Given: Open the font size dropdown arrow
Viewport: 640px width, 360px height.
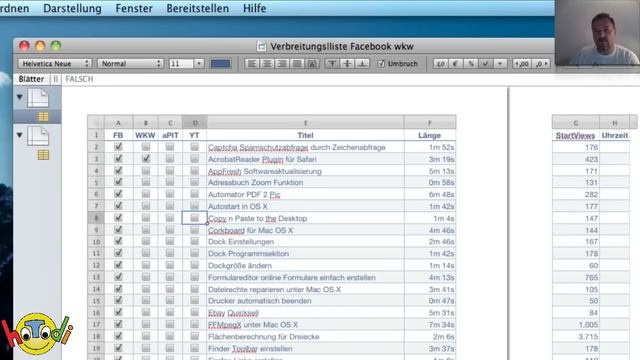Looking at the screenshot, I should 199,64.
